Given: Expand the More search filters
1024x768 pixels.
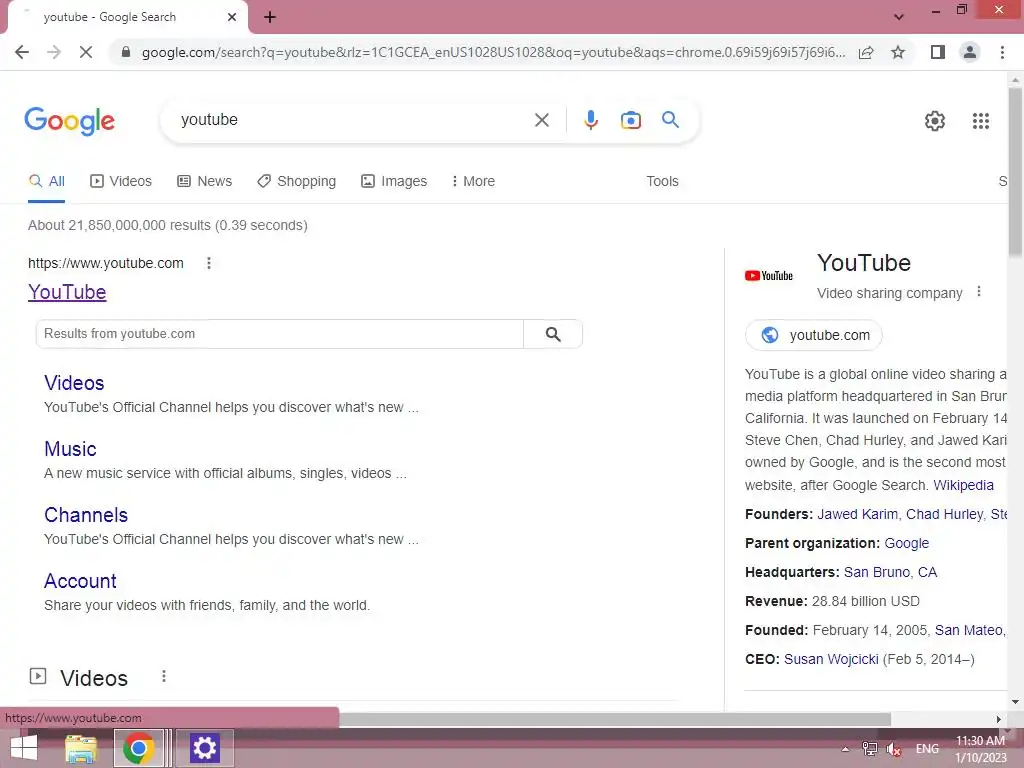Looking at the screenshot, I should pyautogui.click(x=473, y=181).
